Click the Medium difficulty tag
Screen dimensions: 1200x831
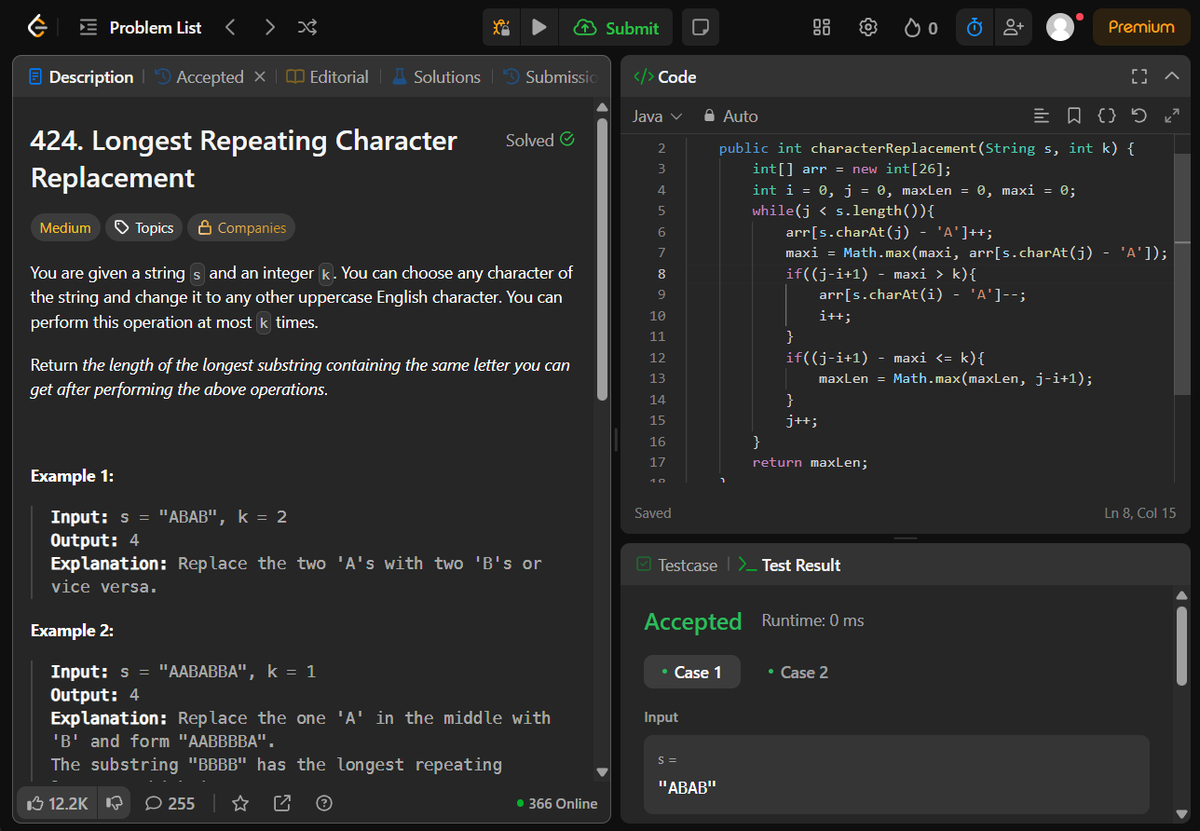pos(65,228)
